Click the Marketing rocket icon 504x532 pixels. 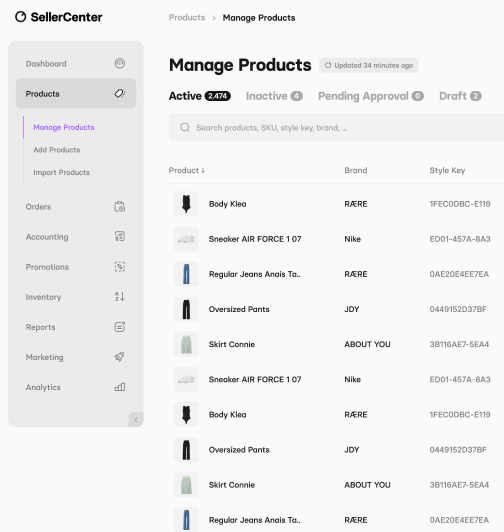pos(119,357)
